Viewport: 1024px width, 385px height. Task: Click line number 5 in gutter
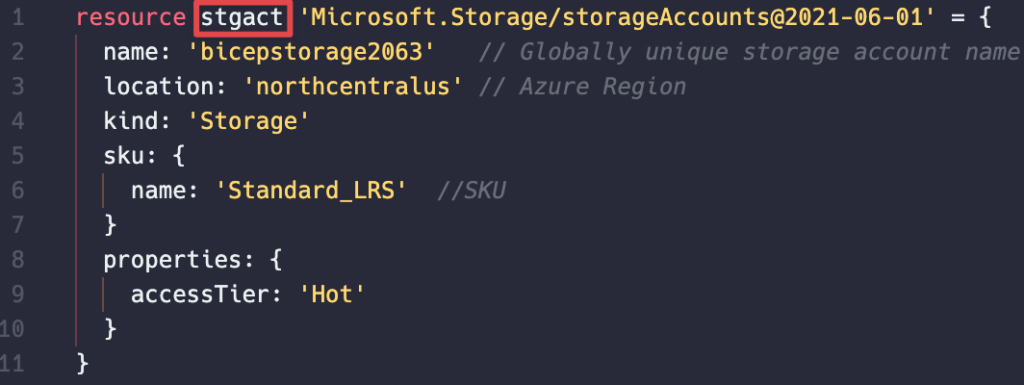coord(18,156)
